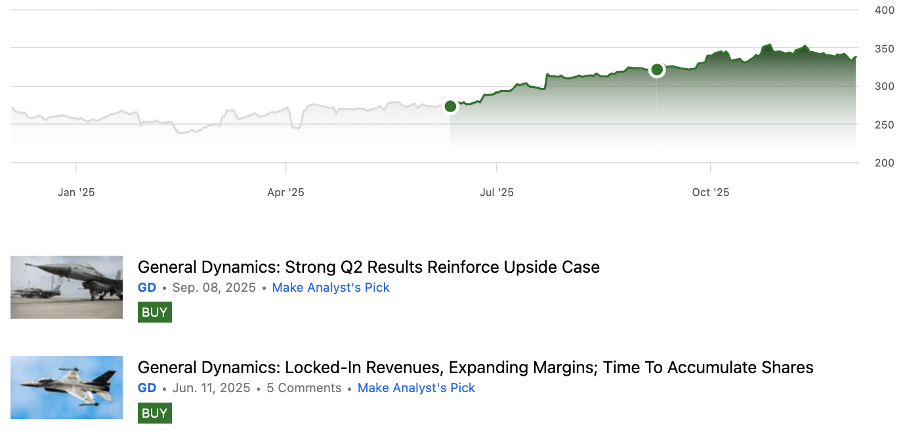Click the Oct '25 axis label
Image resolution: width=904 pixels, height=438 pixels.
(710, 191)
